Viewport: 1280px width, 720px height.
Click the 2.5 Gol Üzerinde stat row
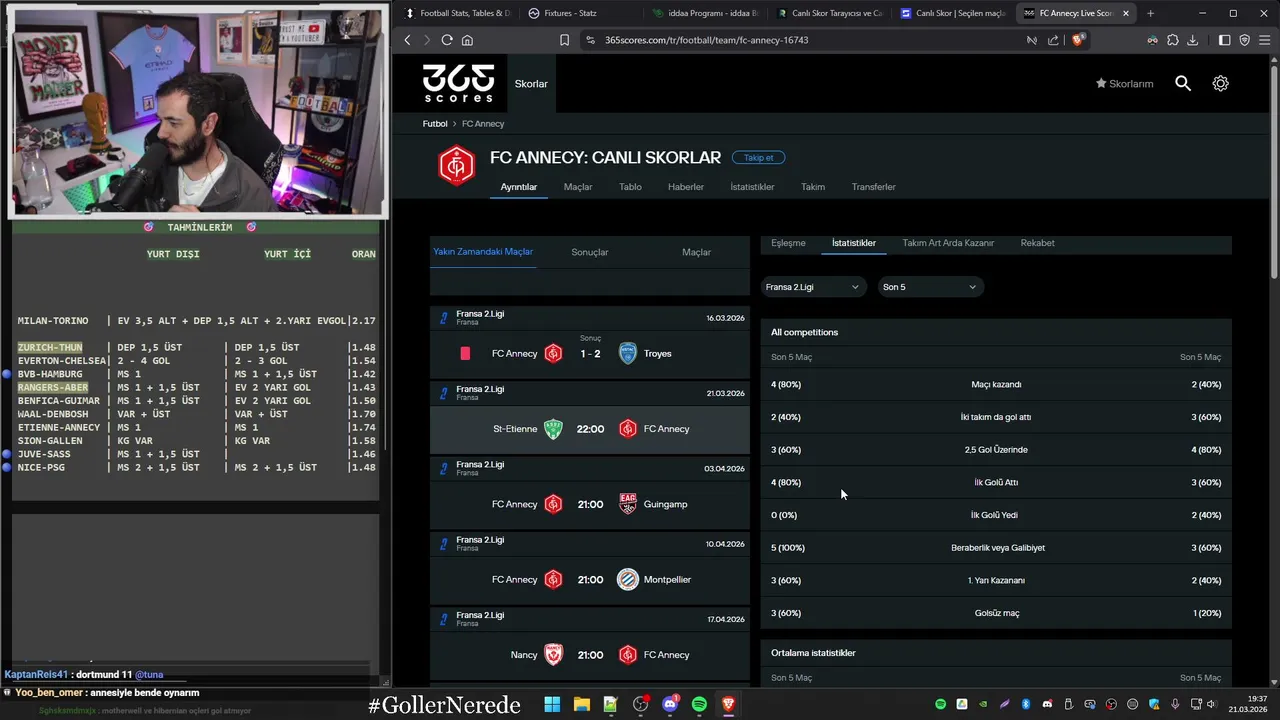pyautogui.click(x=996, y=450)
